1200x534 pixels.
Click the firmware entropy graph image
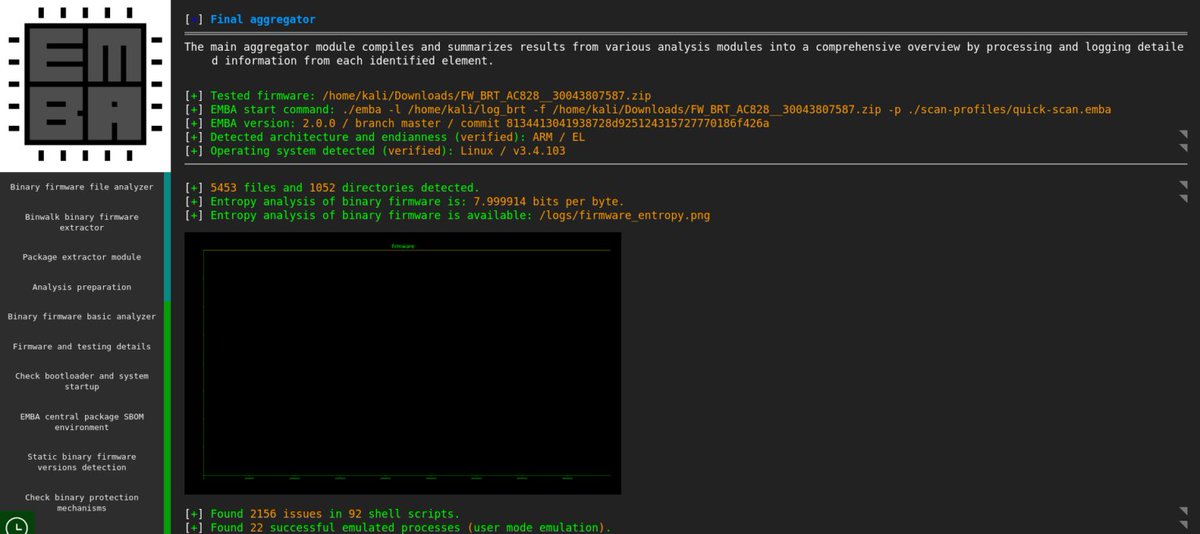click(403, 363)
